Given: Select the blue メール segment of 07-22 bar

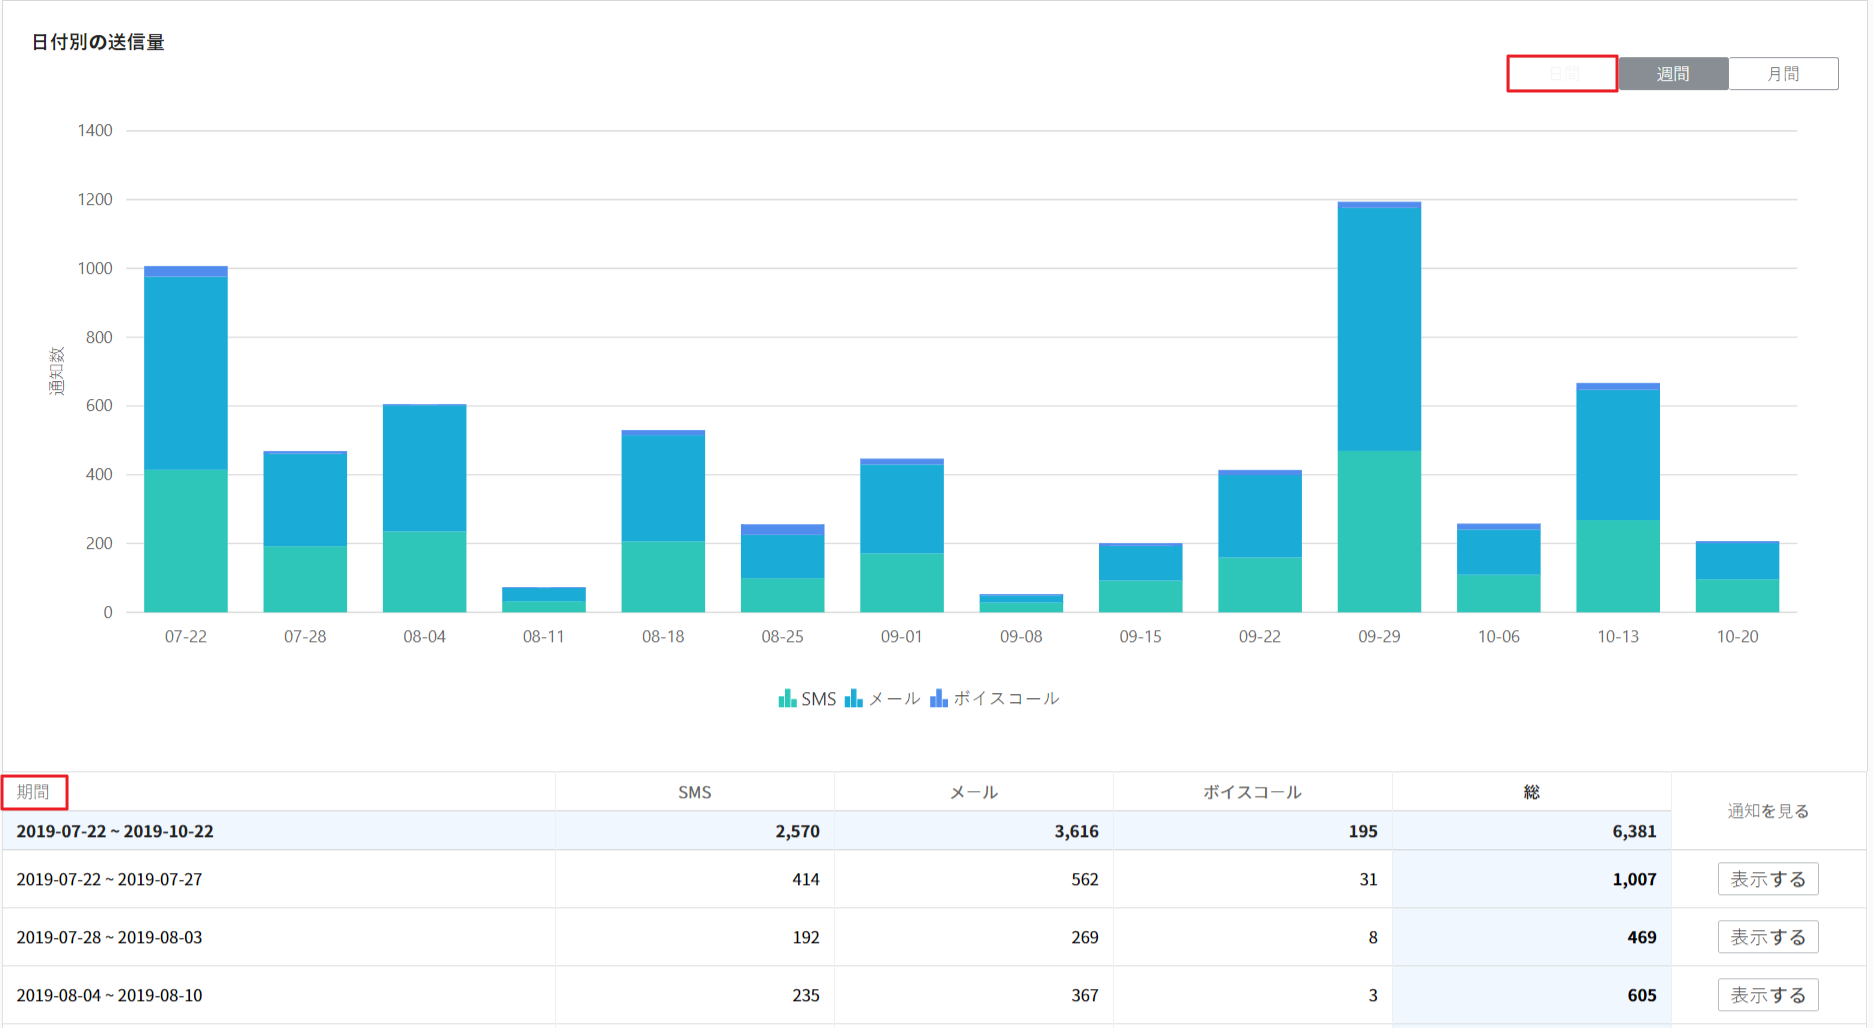Looking at the screenshot, I should coord(186,372).
